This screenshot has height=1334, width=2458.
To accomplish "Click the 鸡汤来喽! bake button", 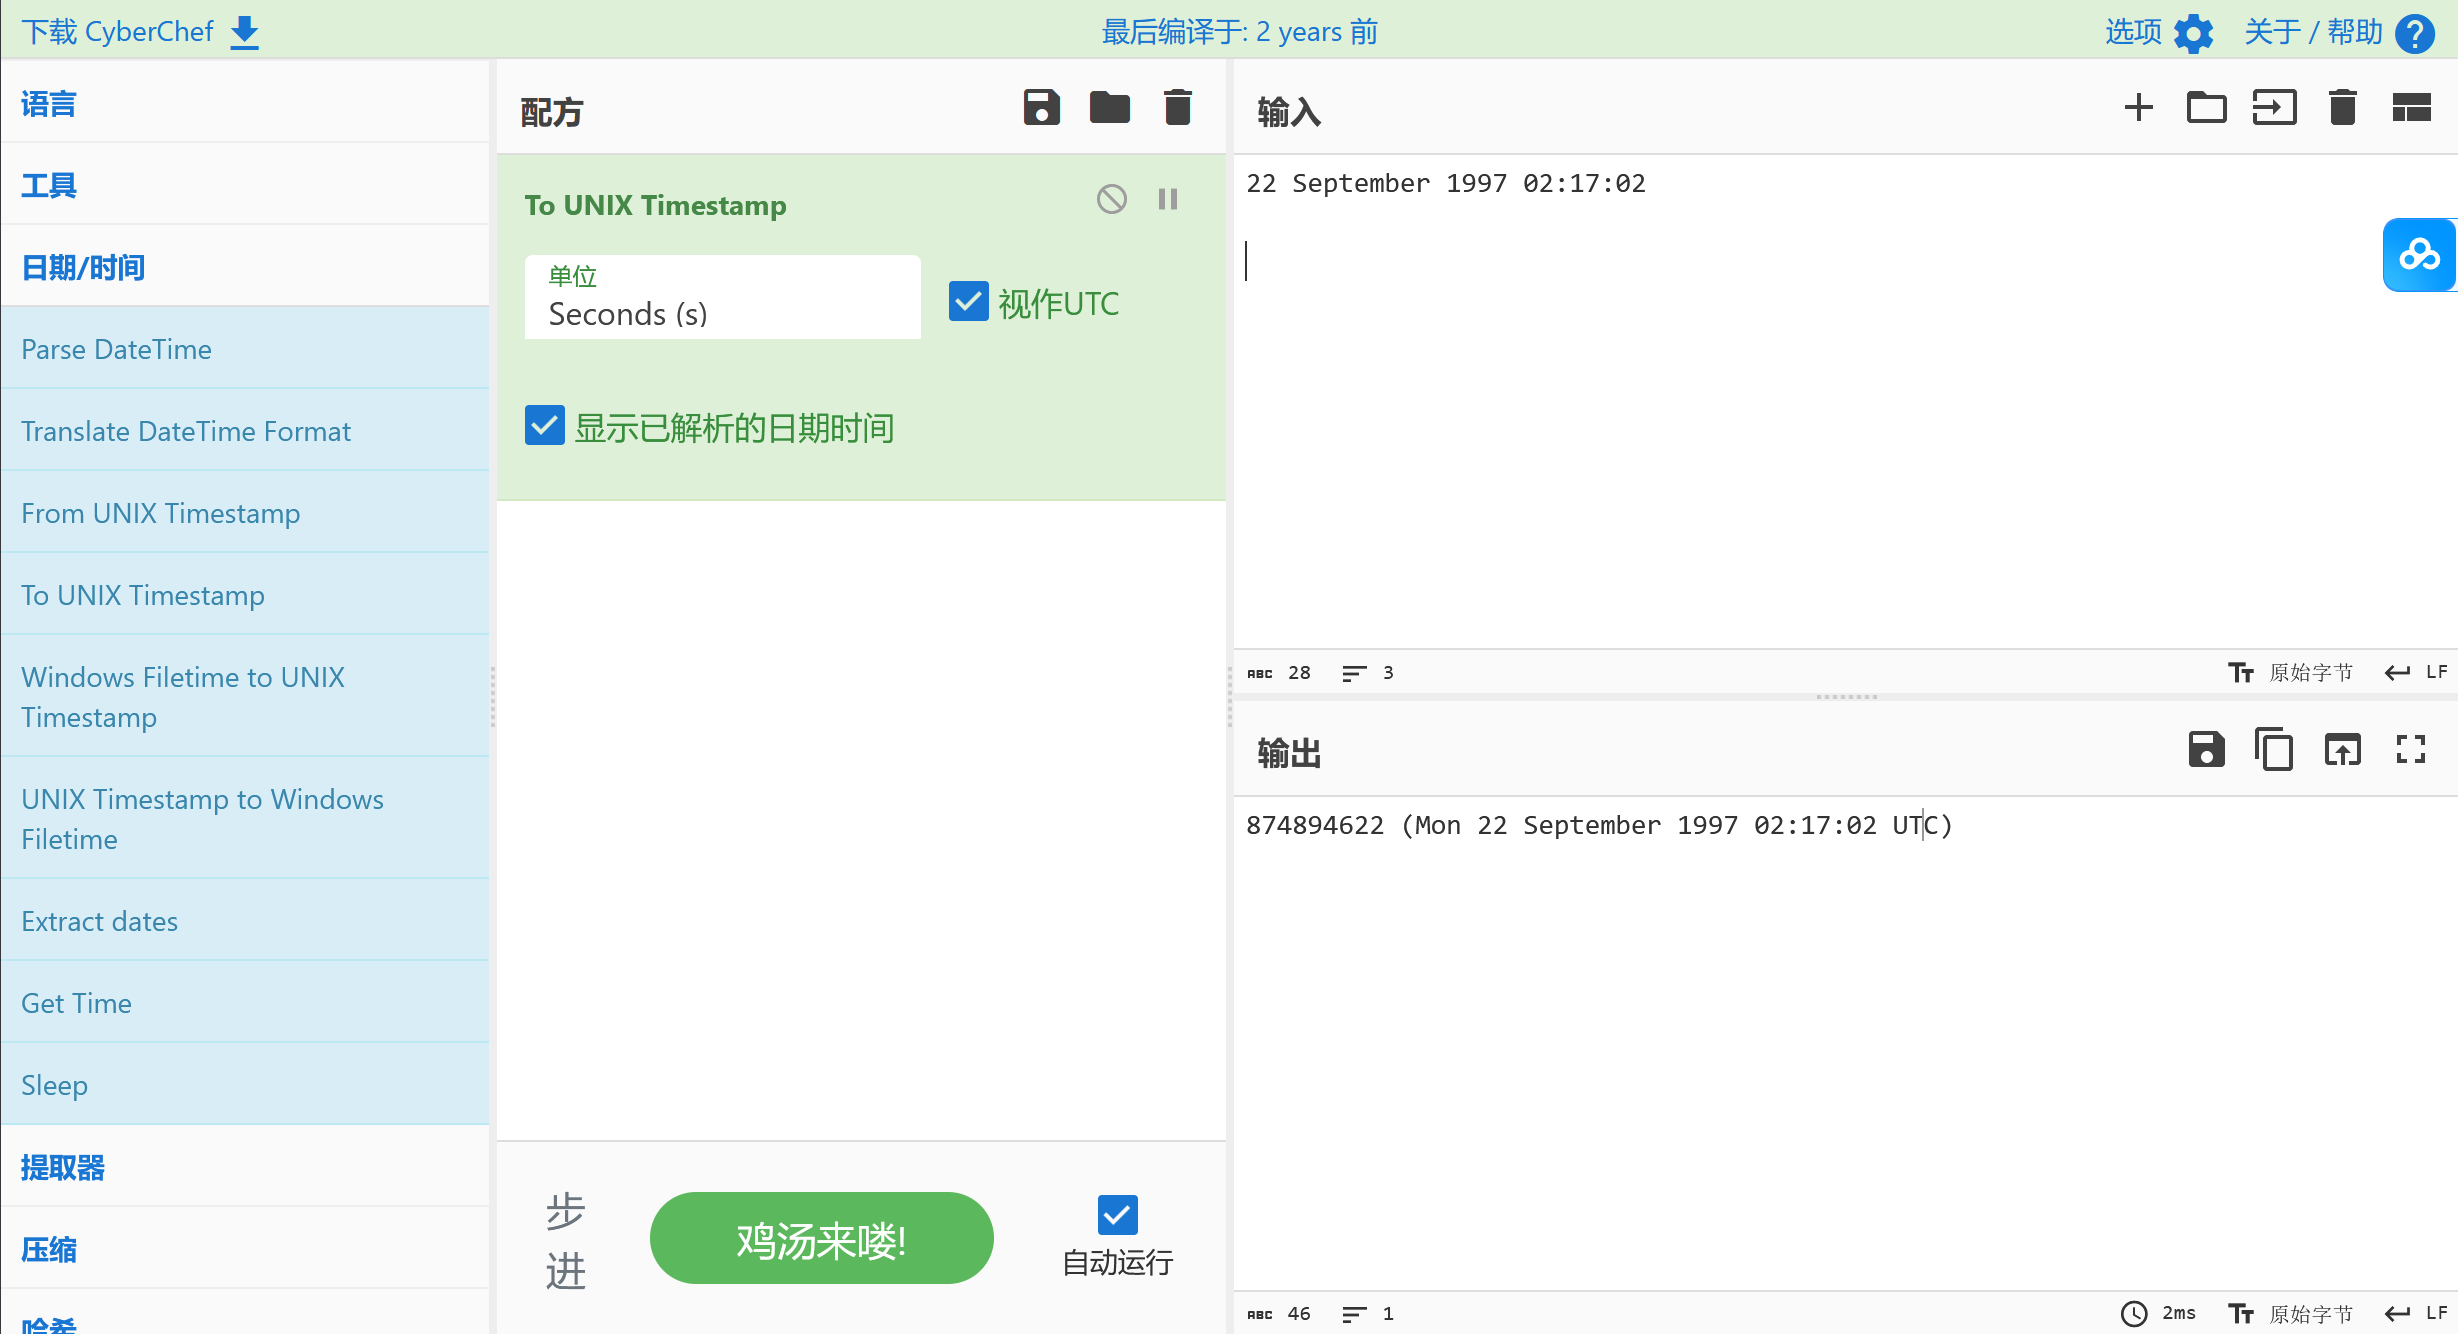I will coord(822,1238).
